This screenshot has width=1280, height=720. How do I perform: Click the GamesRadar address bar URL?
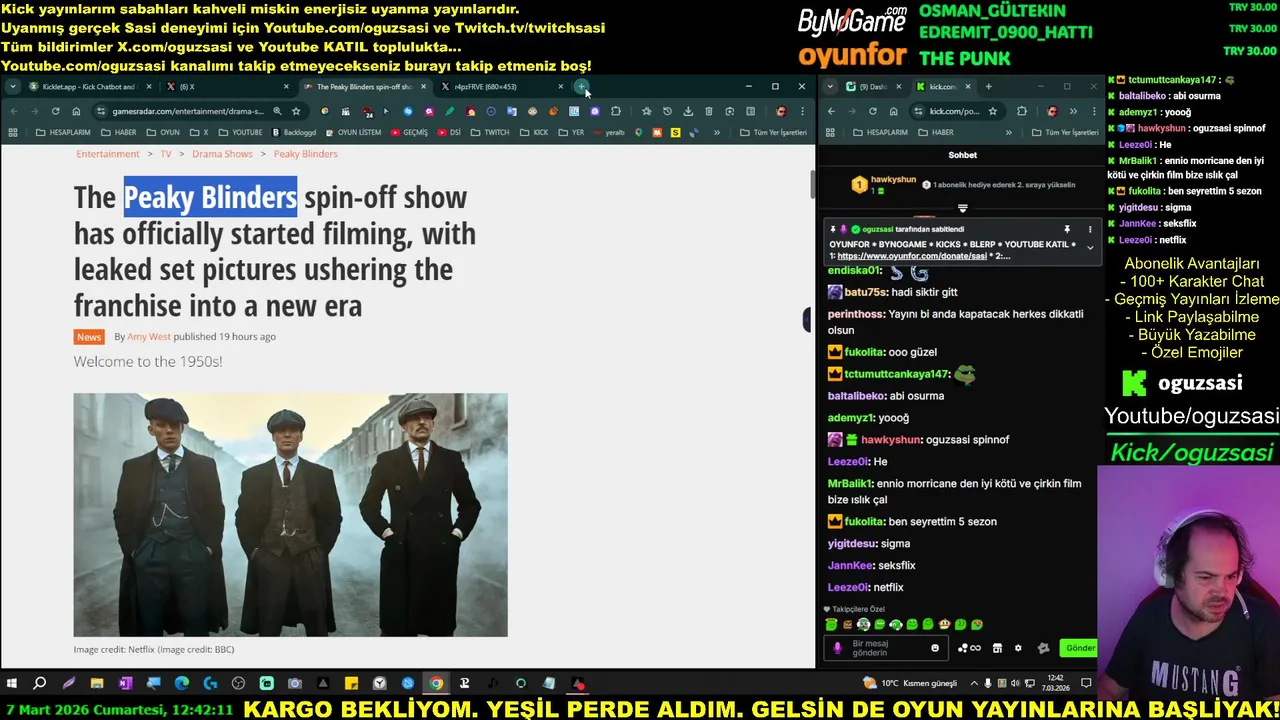pyautogui.click(x=188, y=111)
